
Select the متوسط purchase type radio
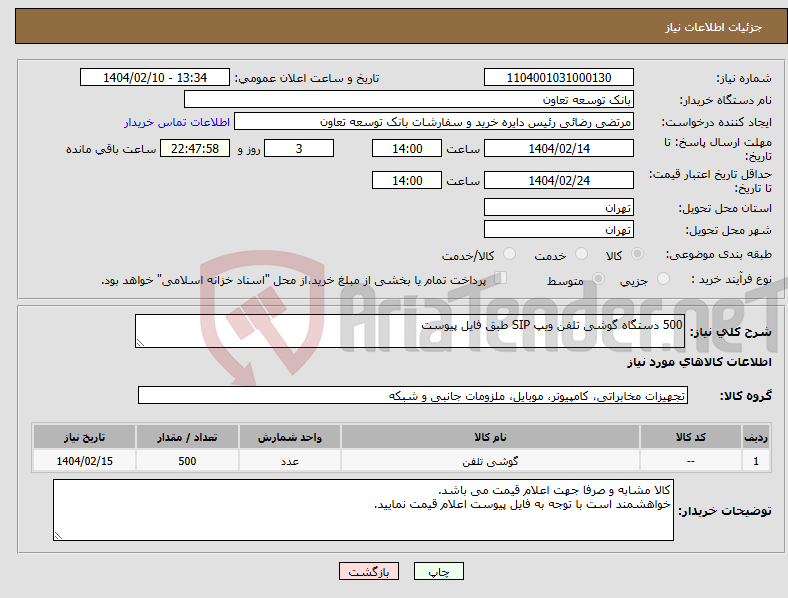598,278
